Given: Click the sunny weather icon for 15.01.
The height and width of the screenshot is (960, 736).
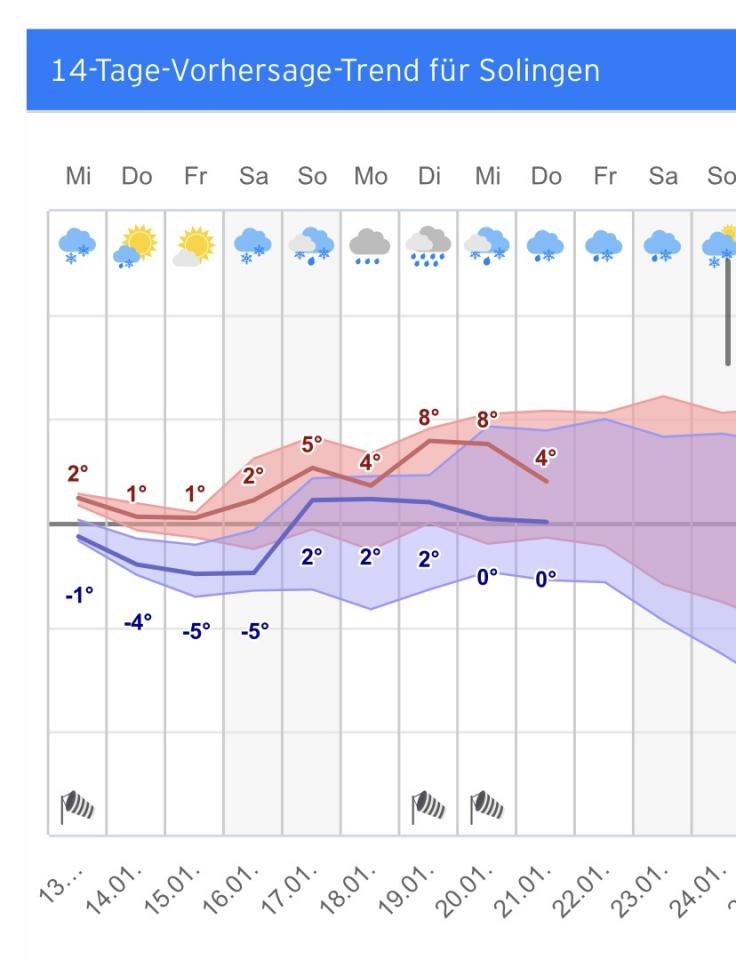Looking at the screenshot, I should pyautogui.click(x=194, y=245).
